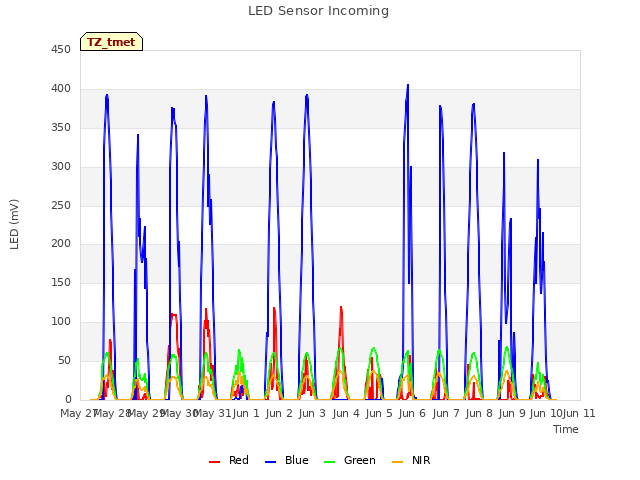Click the Jun 3 x-axis date label
The image size is (640, 480).
point(312,413)
